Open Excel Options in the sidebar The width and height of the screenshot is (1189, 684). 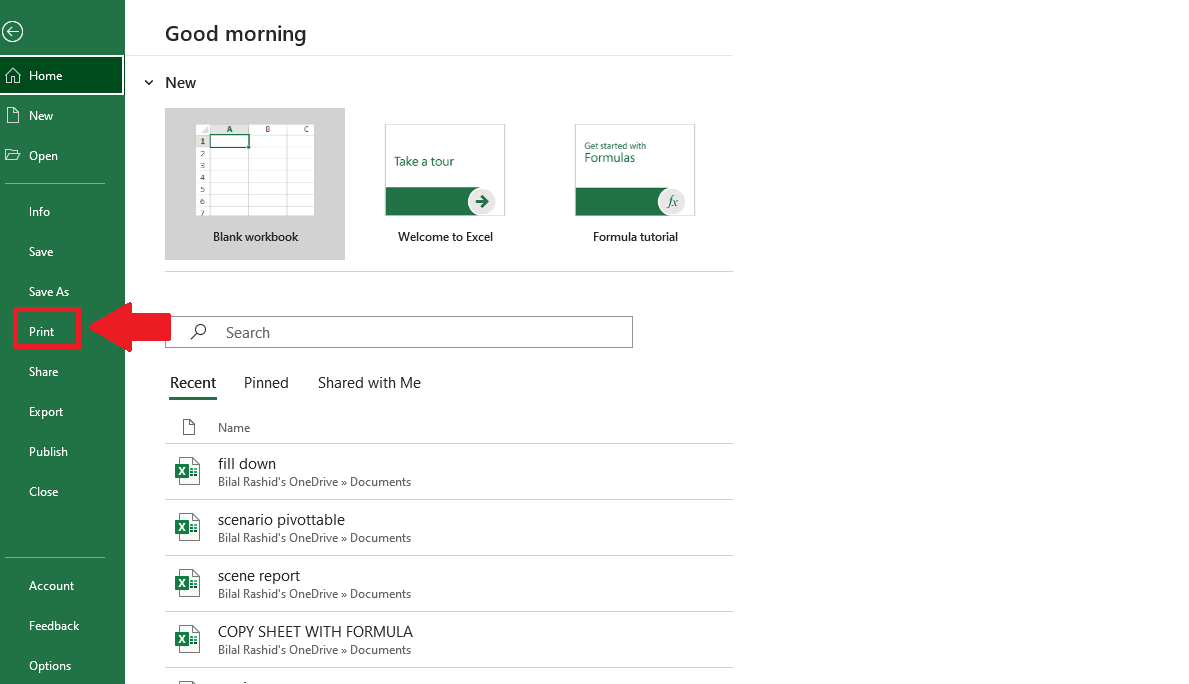50,666
